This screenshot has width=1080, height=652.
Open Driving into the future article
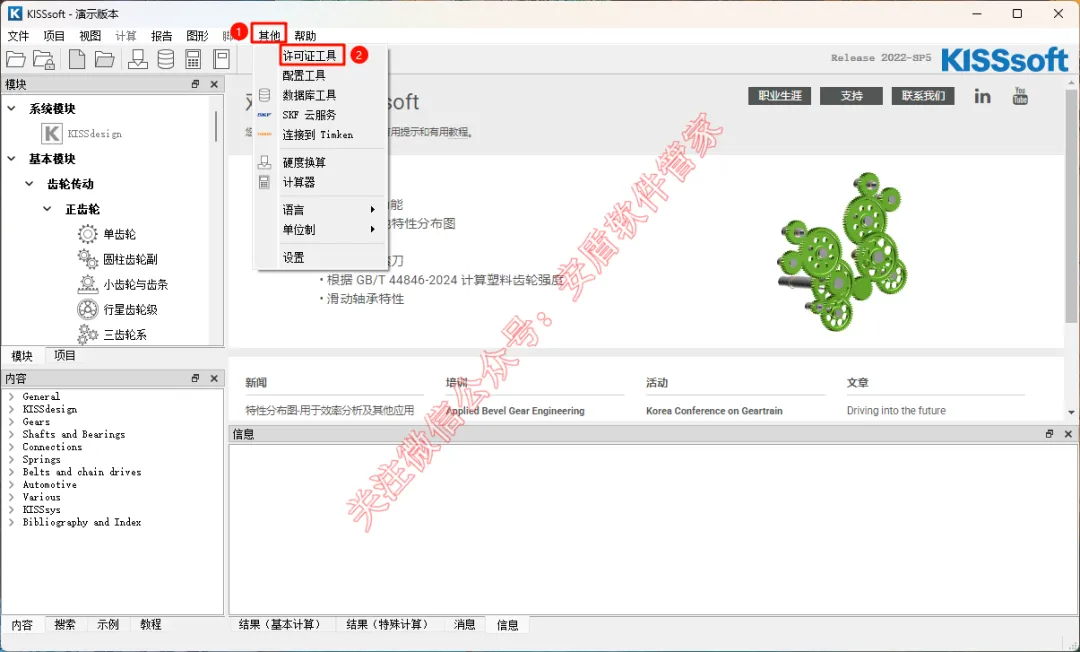[x=896, y=410]
